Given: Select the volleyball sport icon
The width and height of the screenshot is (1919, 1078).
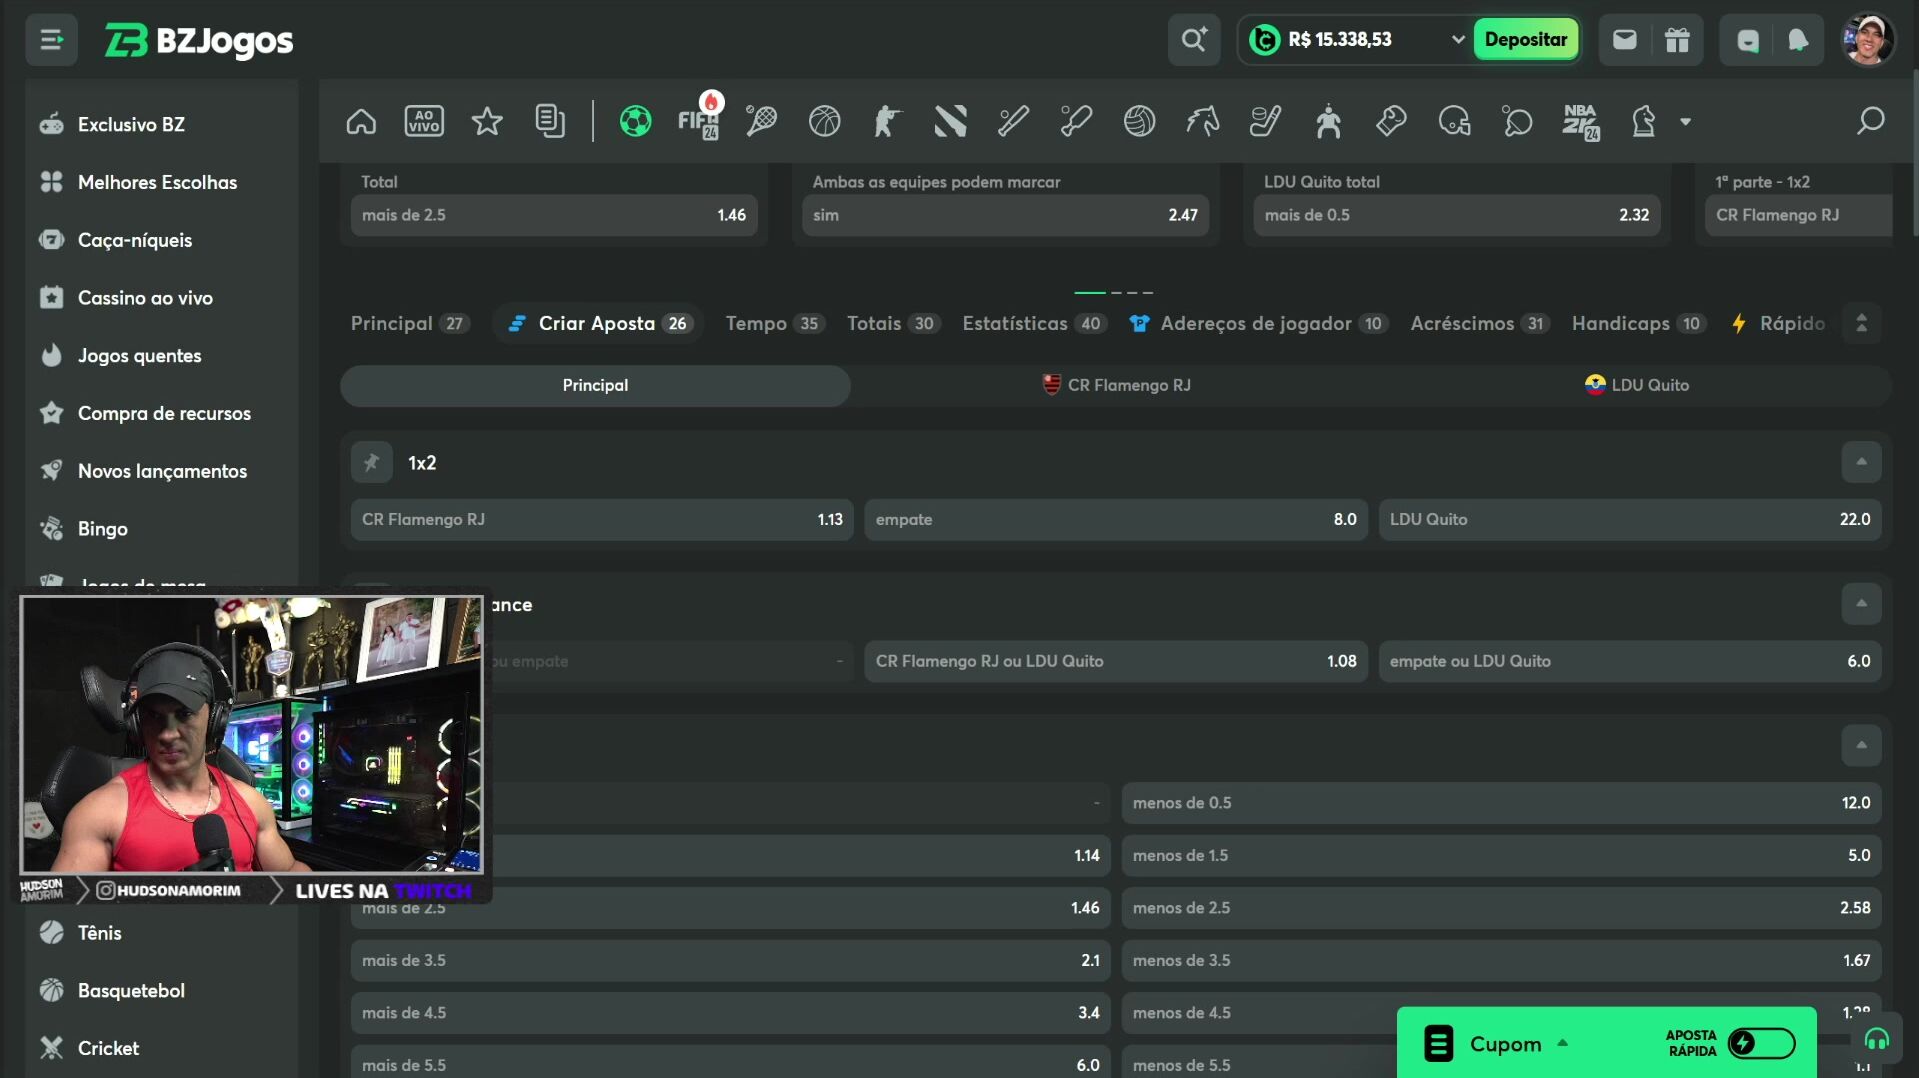Looking at the screenshot, I should click(1139, 122).
